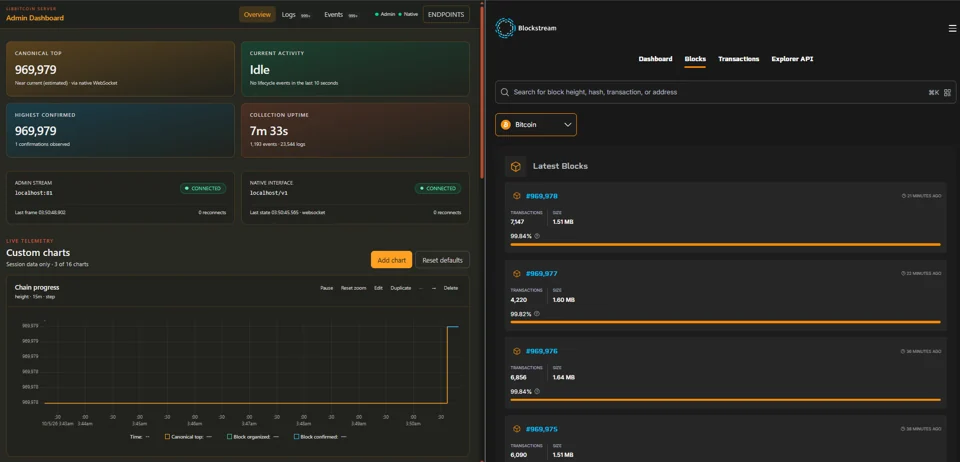Click the help icon beside 99.82%
Viewport: 960px width, 462px height.
537,314
